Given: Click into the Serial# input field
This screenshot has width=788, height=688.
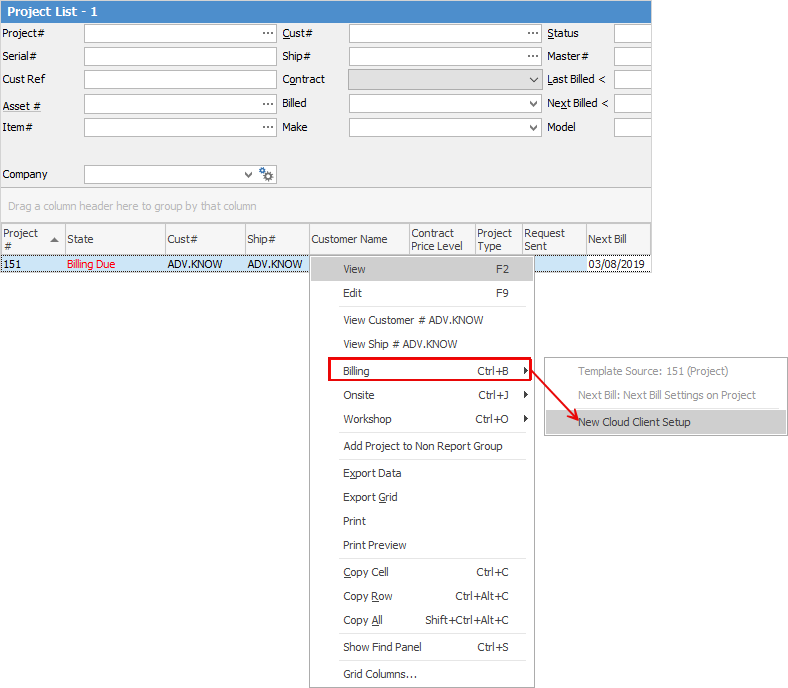Looking at the screenshot, I should click(x=180, y=56).
